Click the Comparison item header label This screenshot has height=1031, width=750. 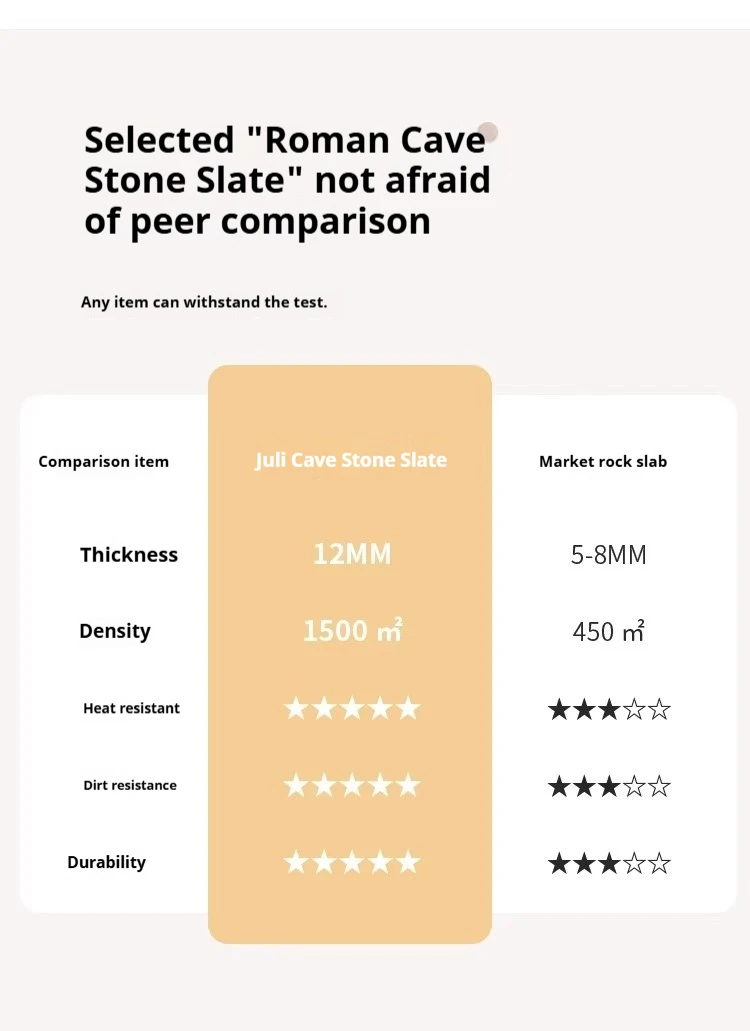[x=103, y=462]
